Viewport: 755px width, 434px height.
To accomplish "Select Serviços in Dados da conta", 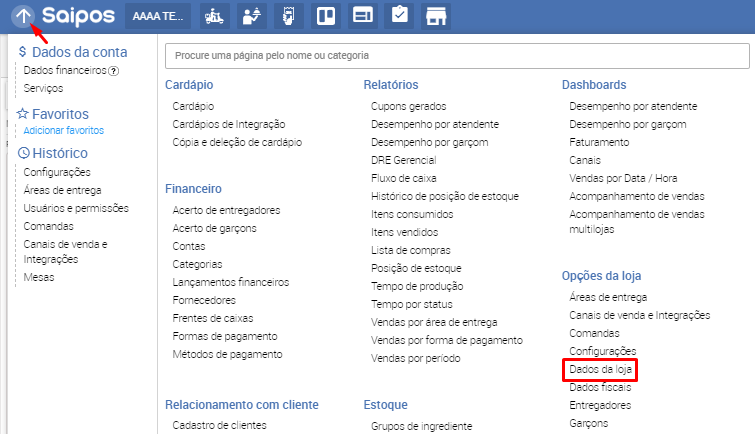I will coord(43,88).
